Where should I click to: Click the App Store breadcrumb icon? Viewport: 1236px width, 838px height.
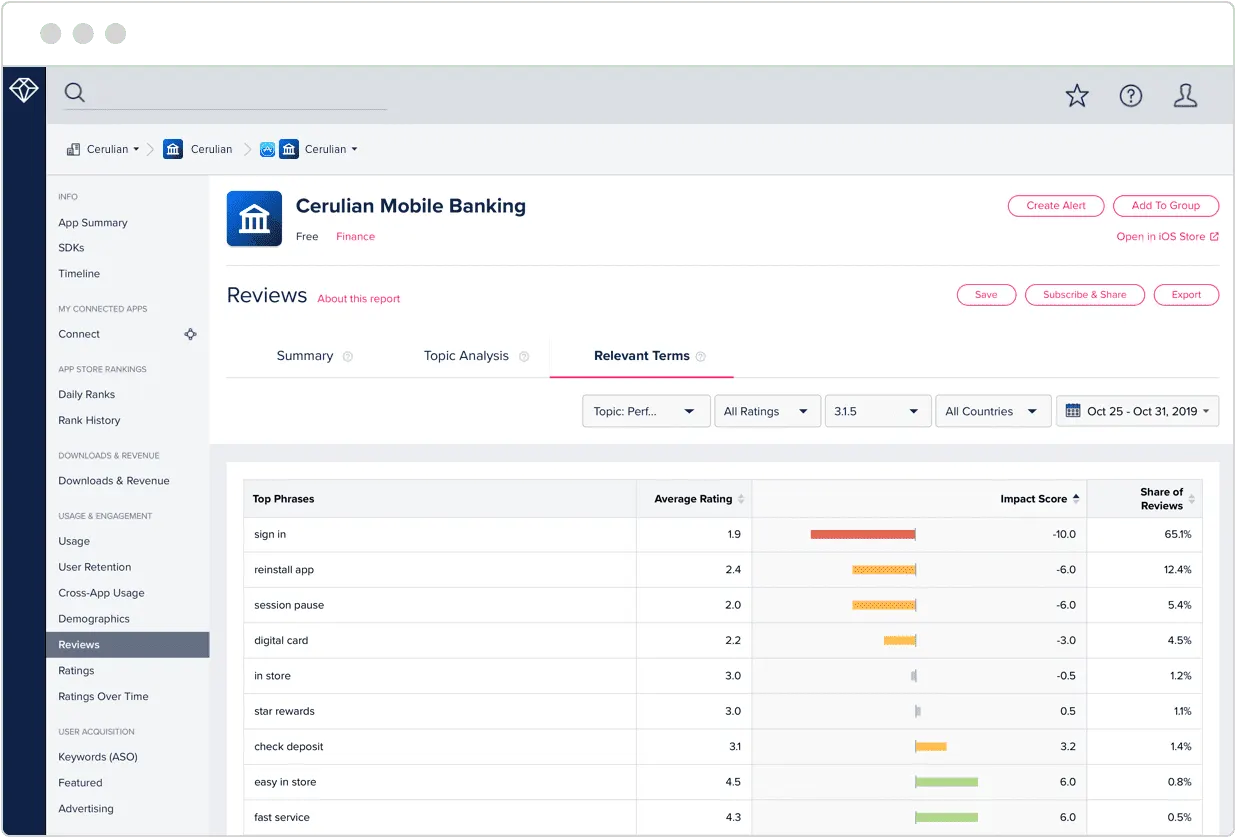pos(267,149)
